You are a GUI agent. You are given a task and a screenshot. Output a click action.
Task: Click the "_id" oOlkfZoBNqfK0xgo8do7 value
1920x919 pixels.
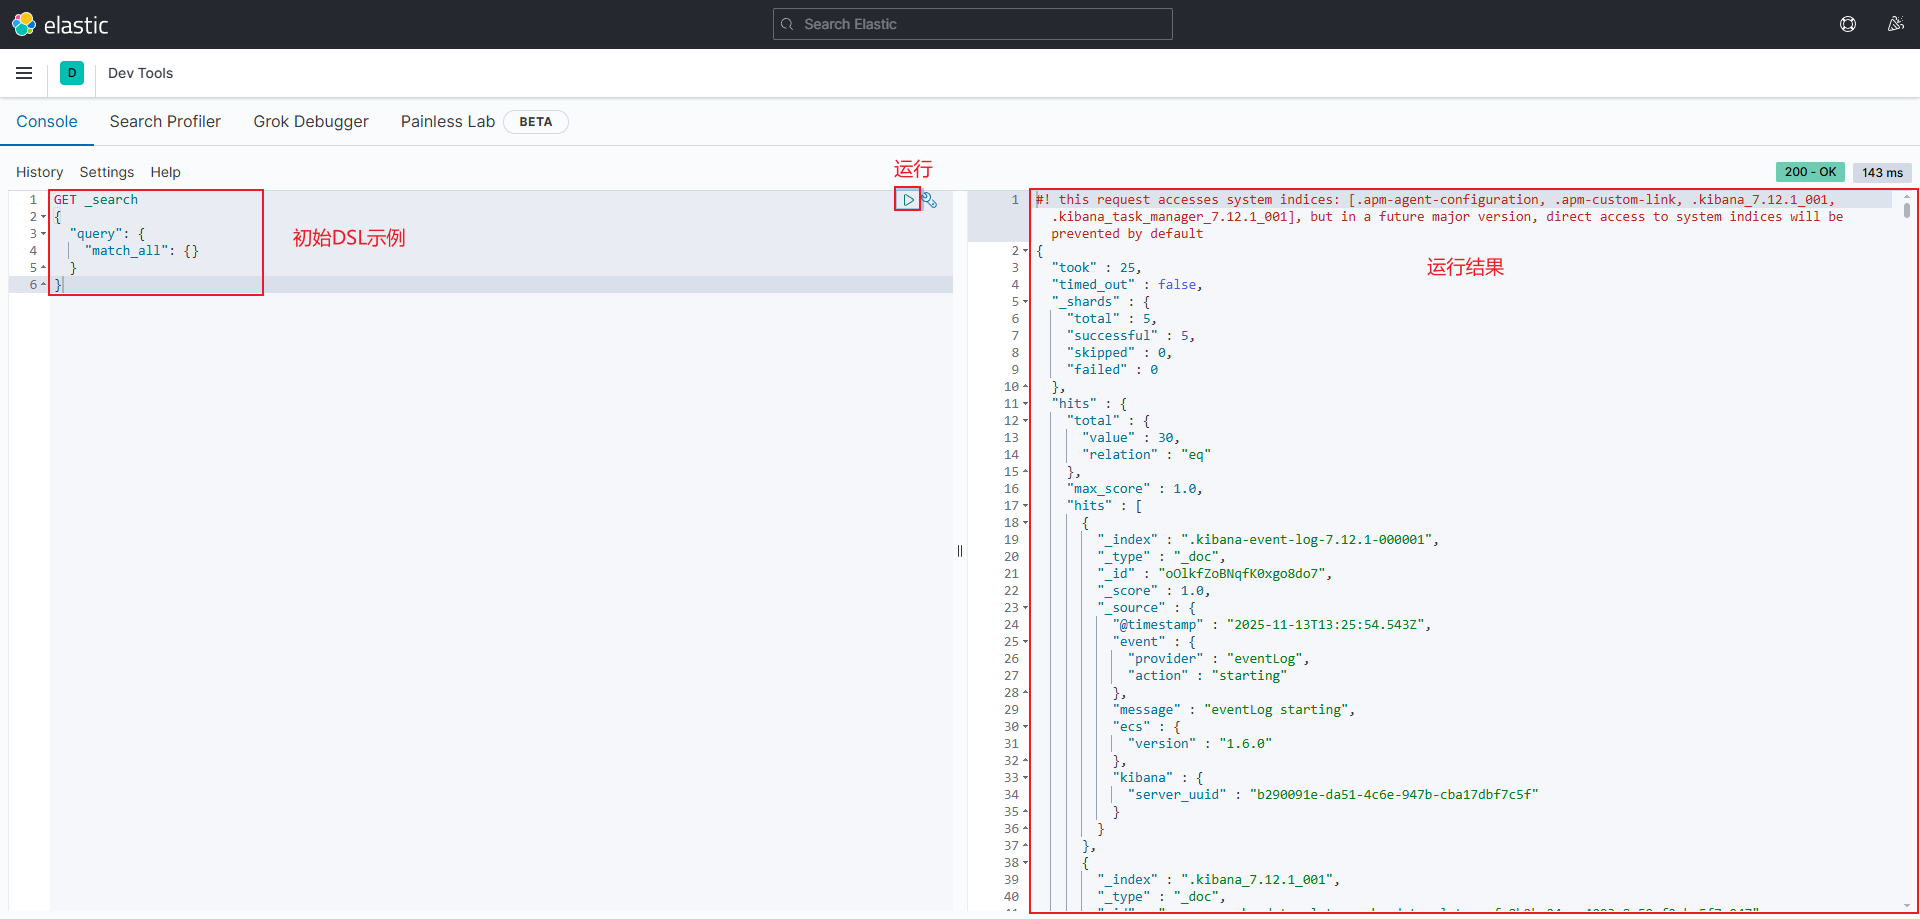tap(1242, 574)
